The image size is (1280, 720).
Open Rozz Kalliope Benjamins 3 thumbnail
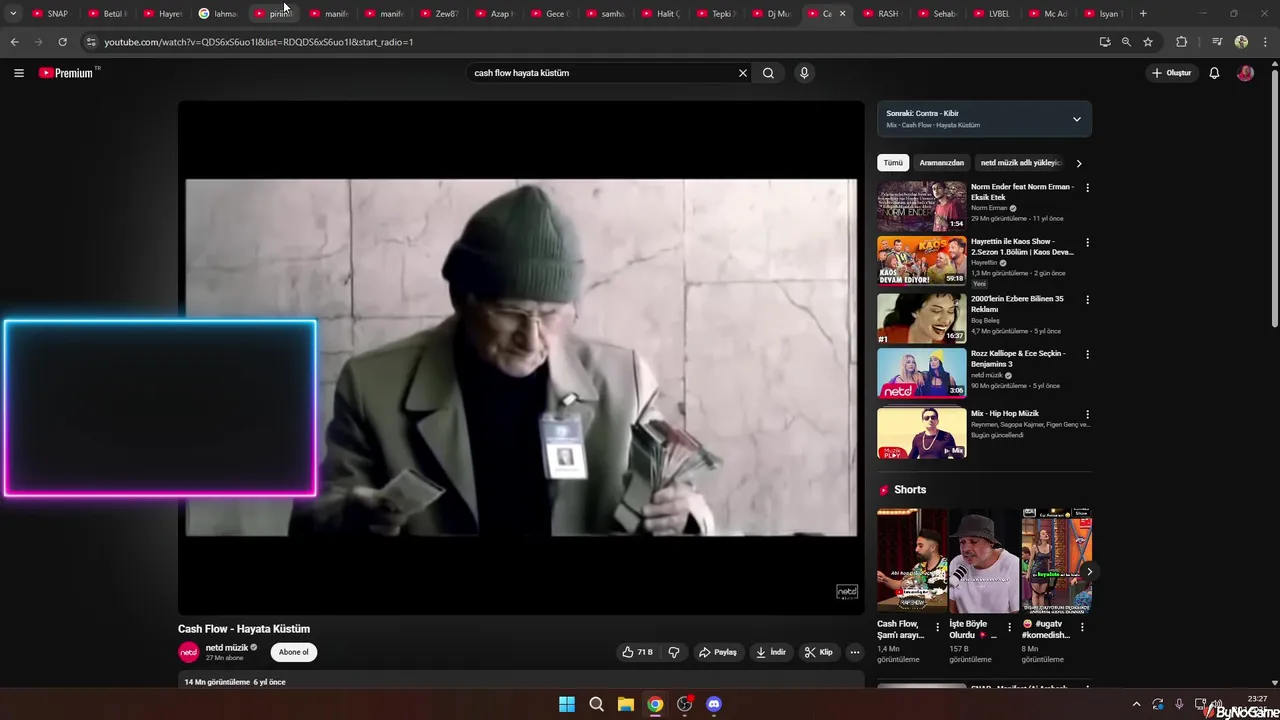(922, 372)
